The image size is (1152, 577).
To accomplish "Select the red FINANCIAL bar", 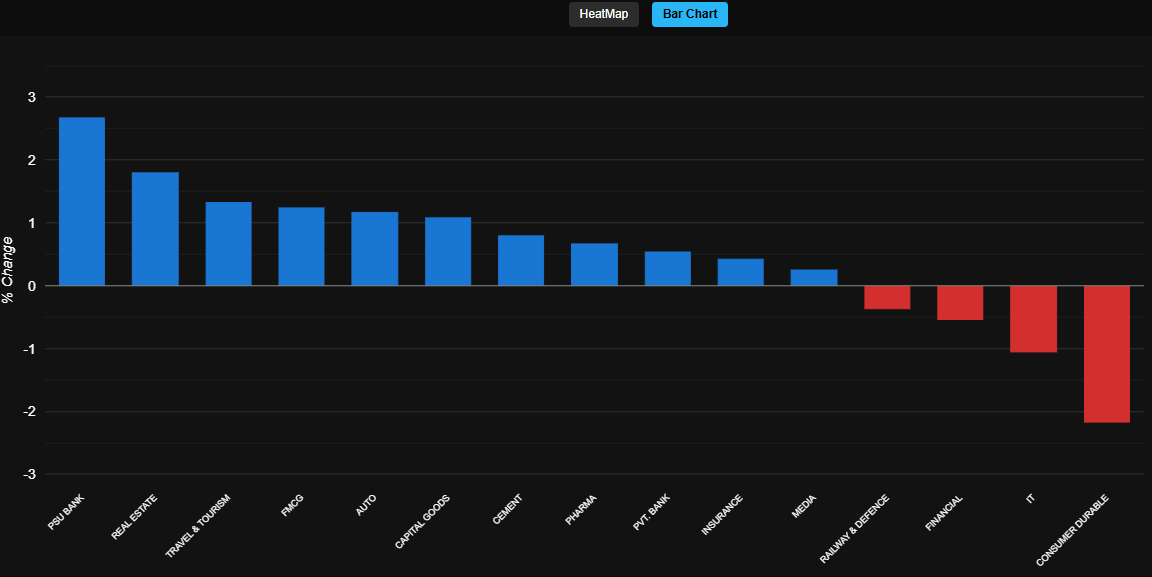I will [x=960, y=303].
